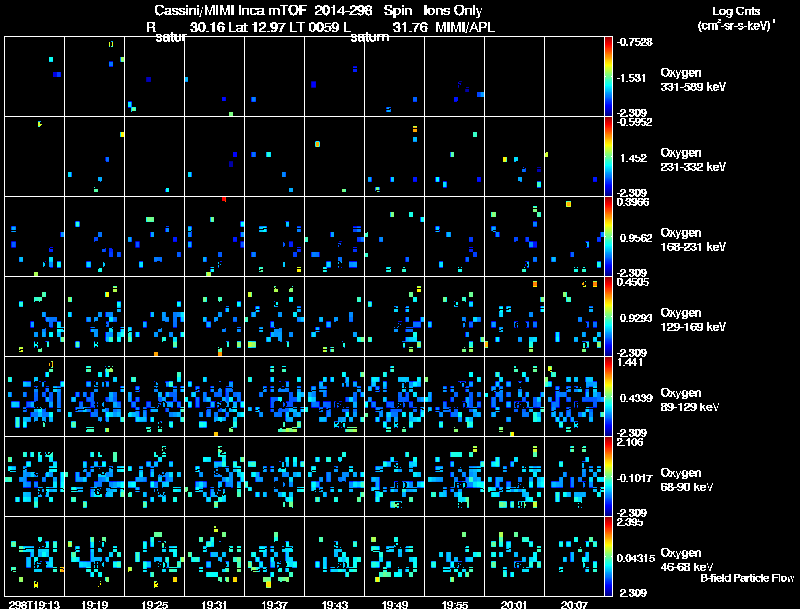Select the 19:31 time label on the axis
The height and width of the screenshot is (609, 800).
click(214, 603)
